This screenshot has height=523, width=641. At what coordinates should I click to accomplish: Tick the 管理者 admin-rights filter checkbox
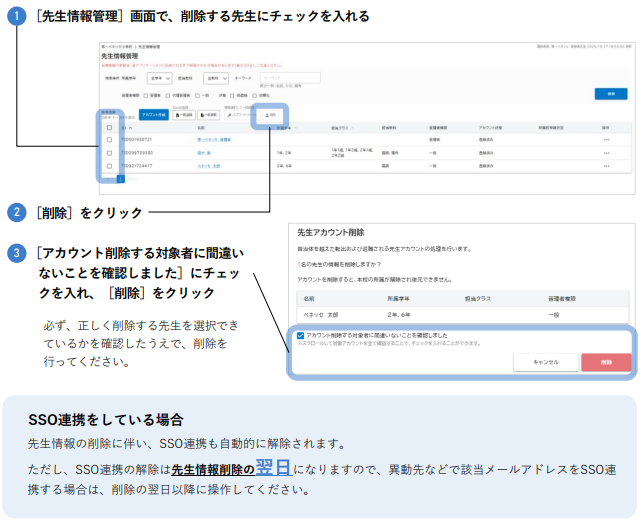click(146, 95)
